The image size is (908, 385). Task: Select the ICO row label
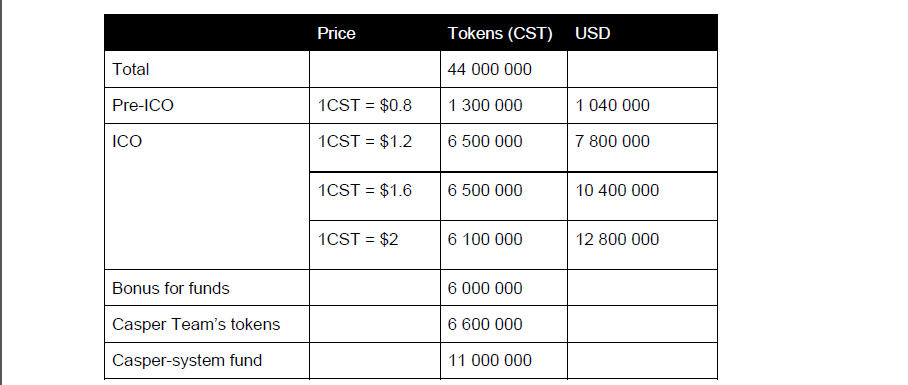(127, 141)
